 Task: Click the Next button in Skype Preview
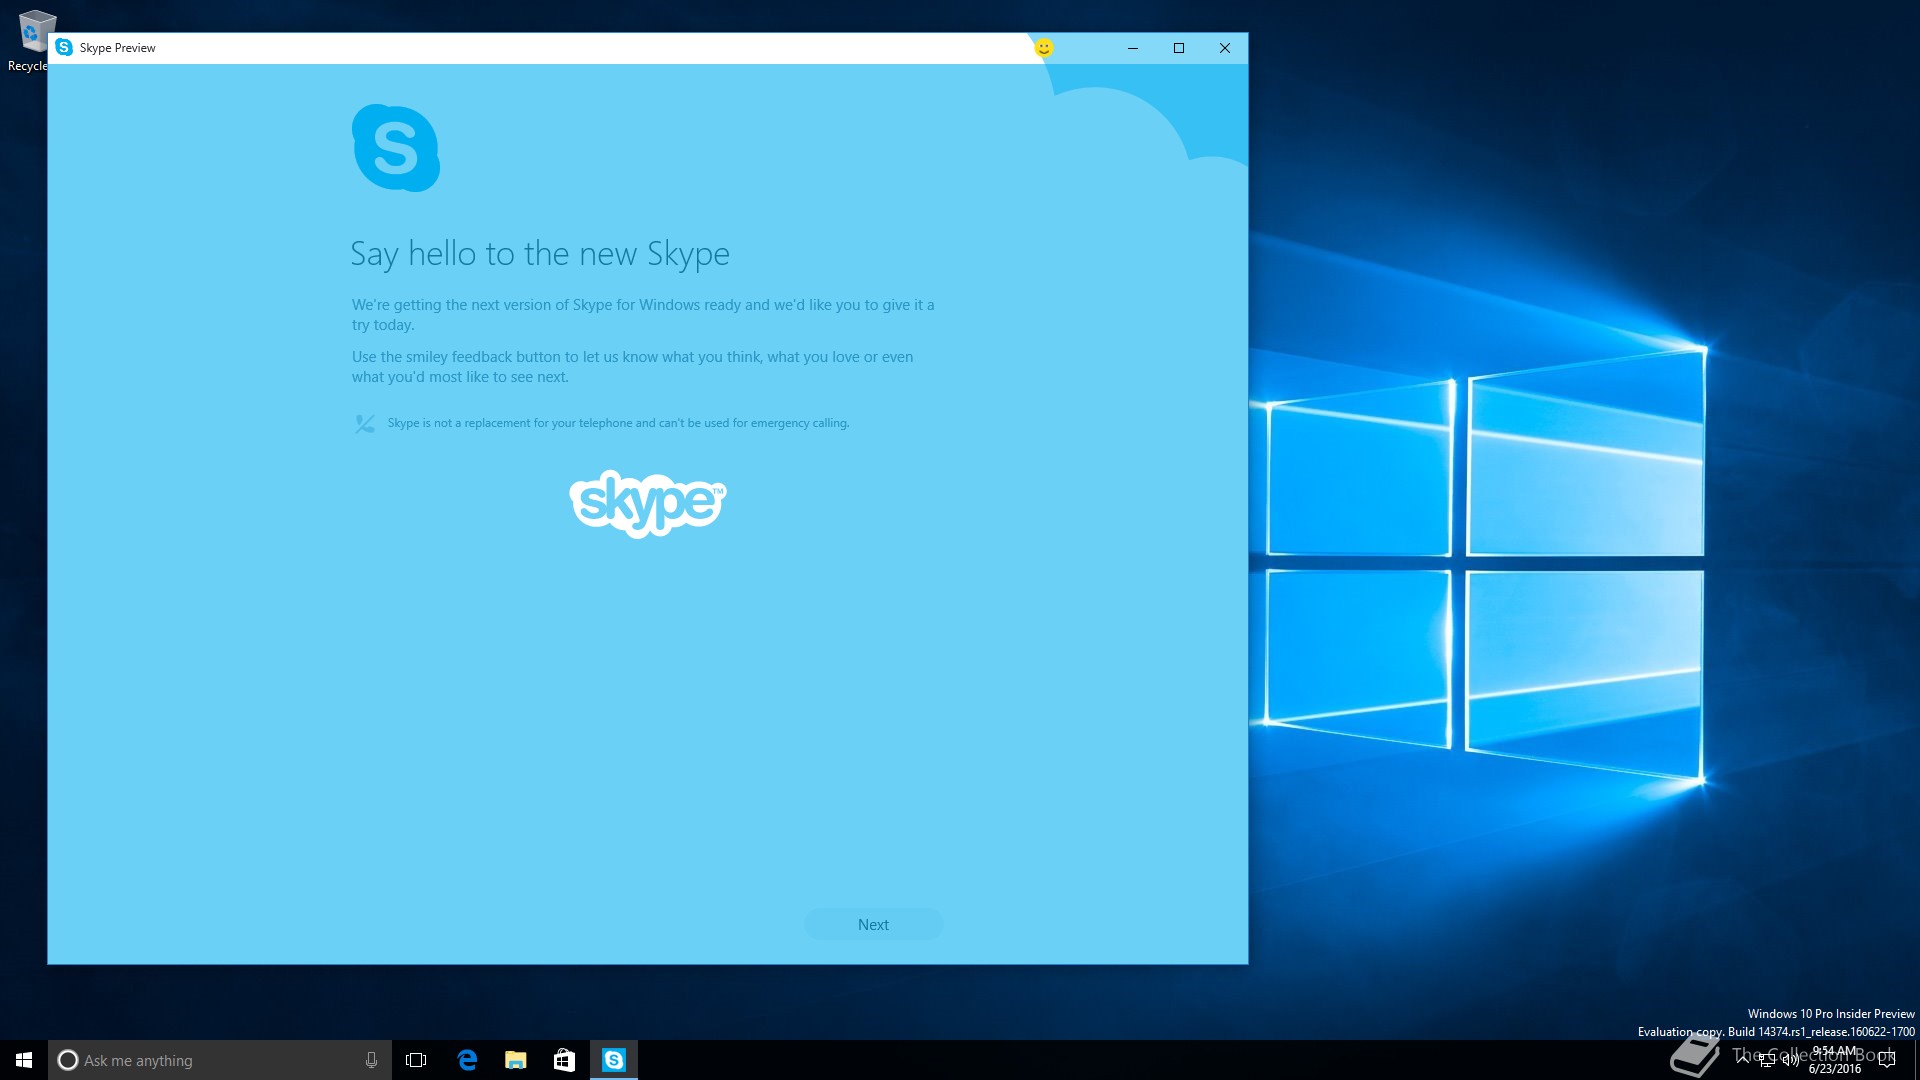pos(873,924)
